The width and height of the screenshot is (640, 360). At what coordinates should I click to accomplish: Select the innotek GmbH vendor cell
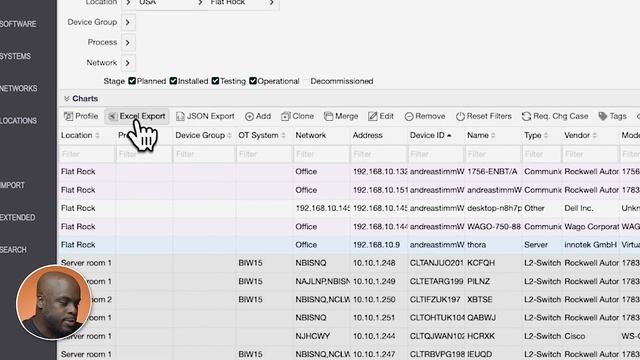coord(590,245)
